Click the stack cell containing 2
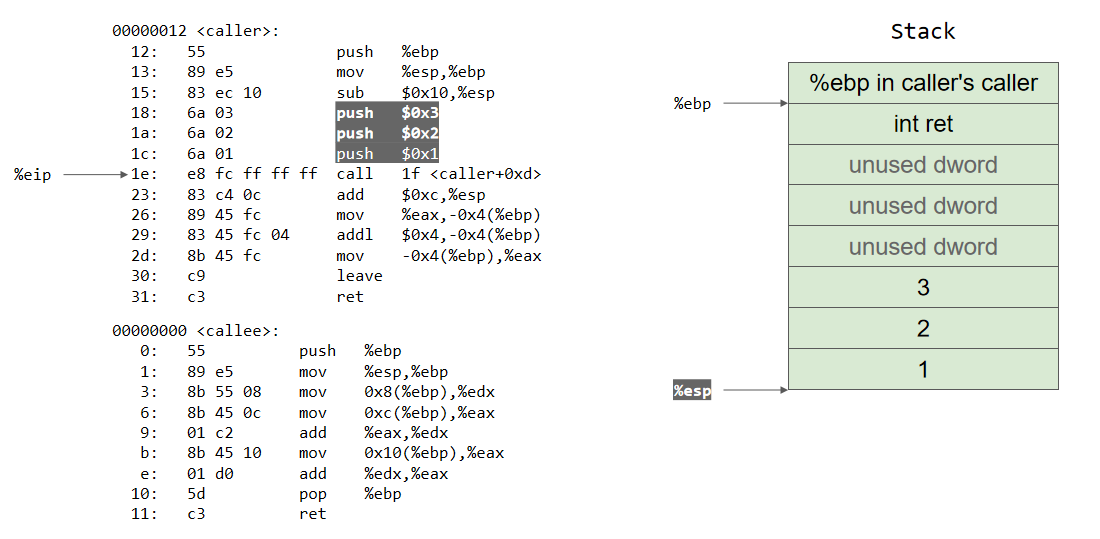Screen dimensions: 1100x539 922,329
